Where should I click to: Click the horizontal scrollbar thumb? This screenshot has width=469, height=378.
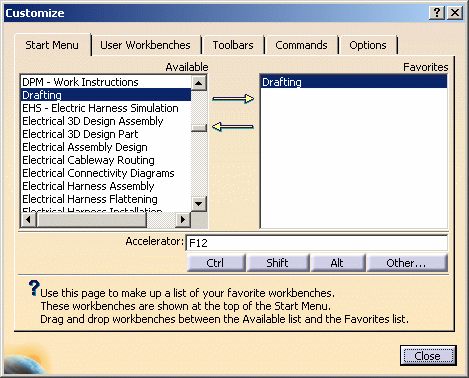pos(91,220)
